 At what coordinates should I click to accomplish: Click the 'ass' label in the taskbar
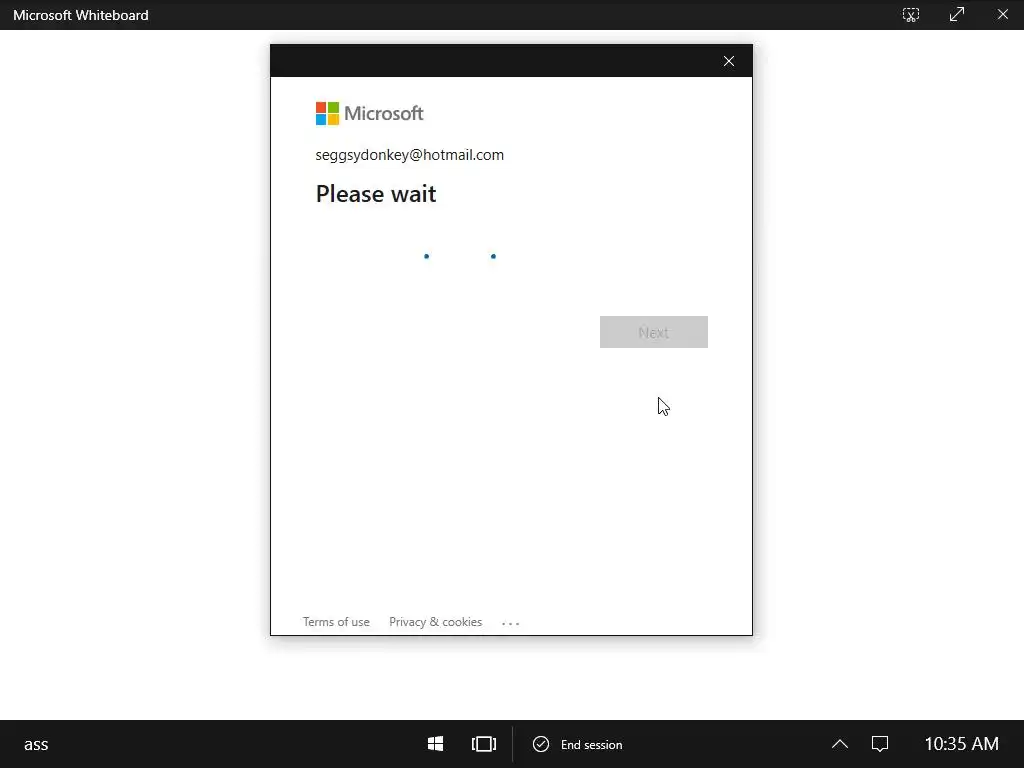[36, 744]
